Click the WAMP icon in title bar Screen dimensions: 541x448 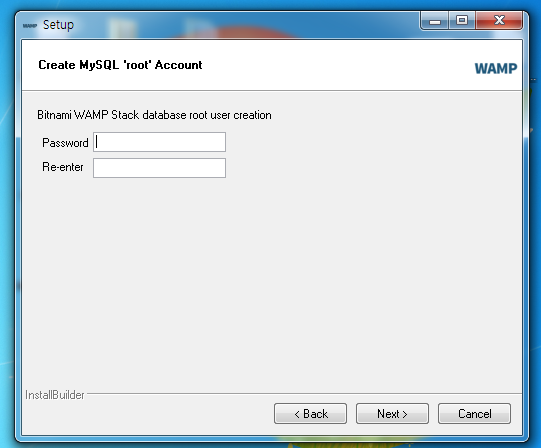[x=30, y=26]
